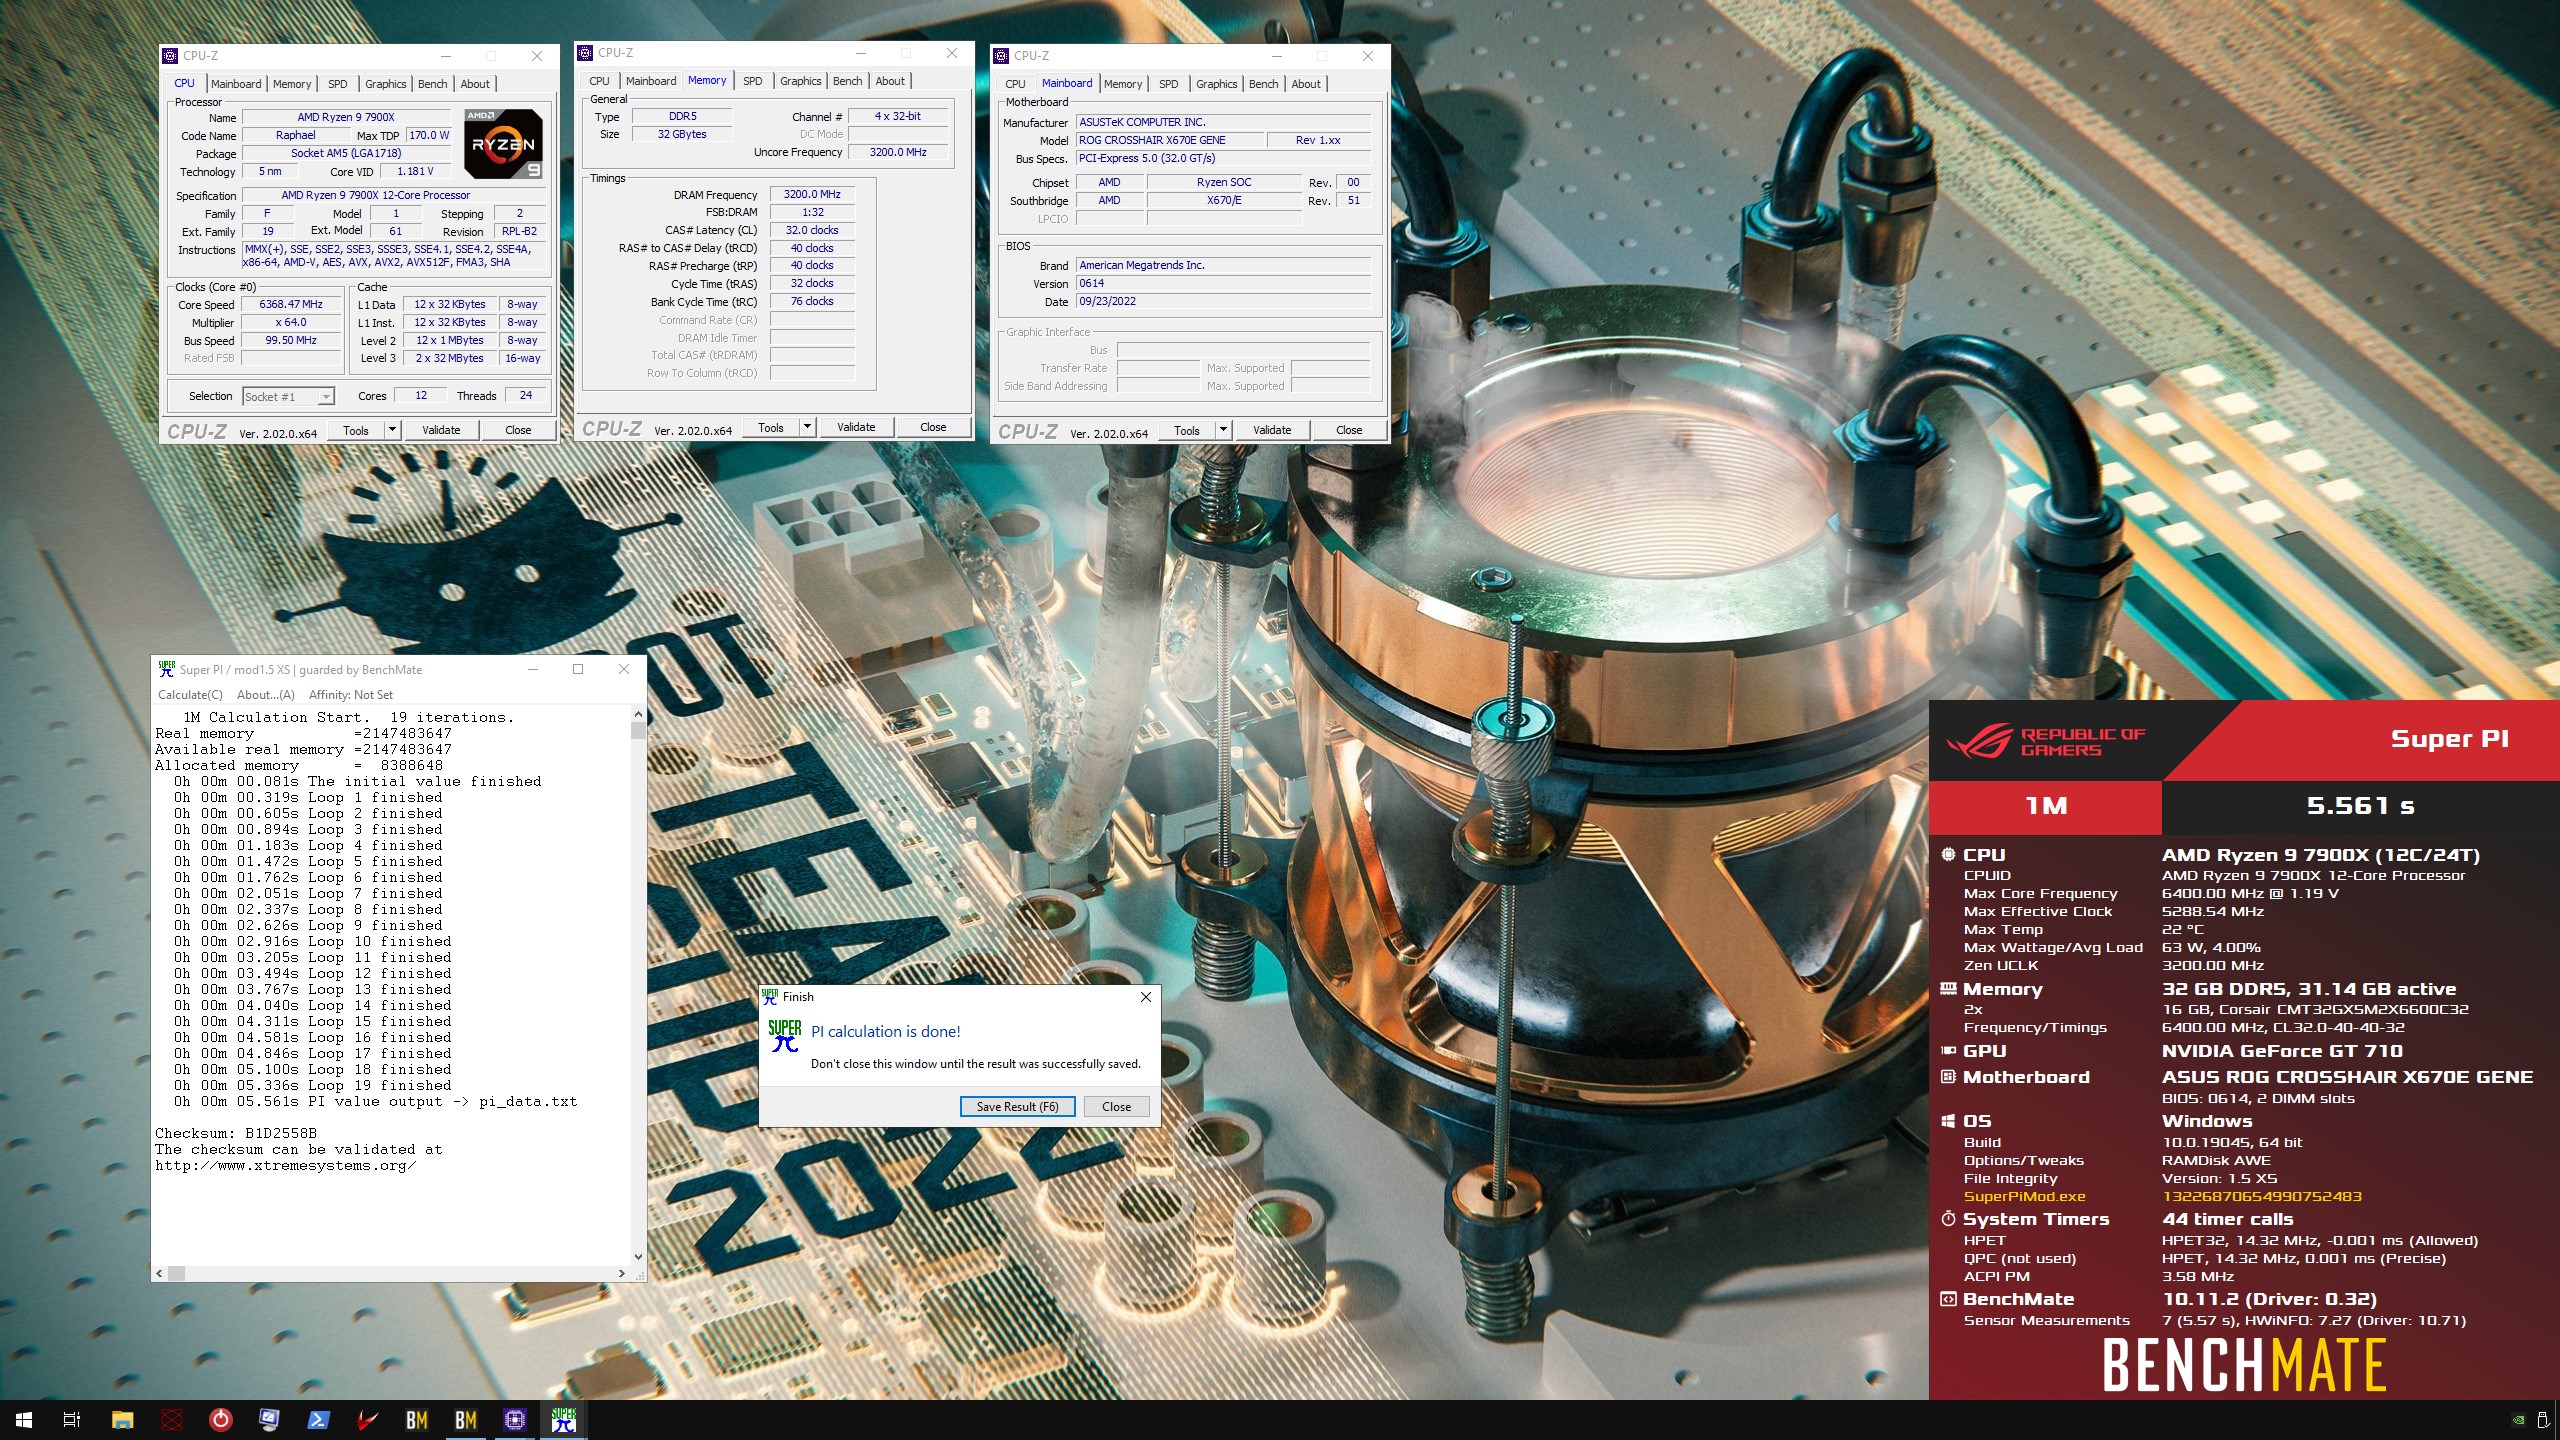The image size is (2560, 1440).
Task: Click the Super PI window title icon
Action: tap(167, 669)
